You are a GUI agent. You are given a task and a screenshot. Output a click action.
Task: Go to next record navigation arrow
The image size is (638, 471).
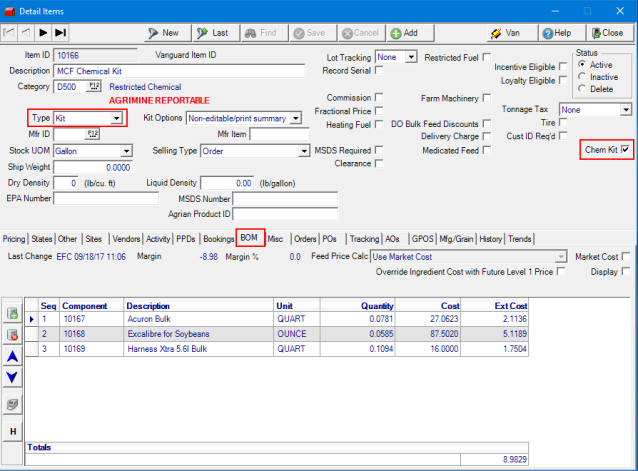click(43, 33)
